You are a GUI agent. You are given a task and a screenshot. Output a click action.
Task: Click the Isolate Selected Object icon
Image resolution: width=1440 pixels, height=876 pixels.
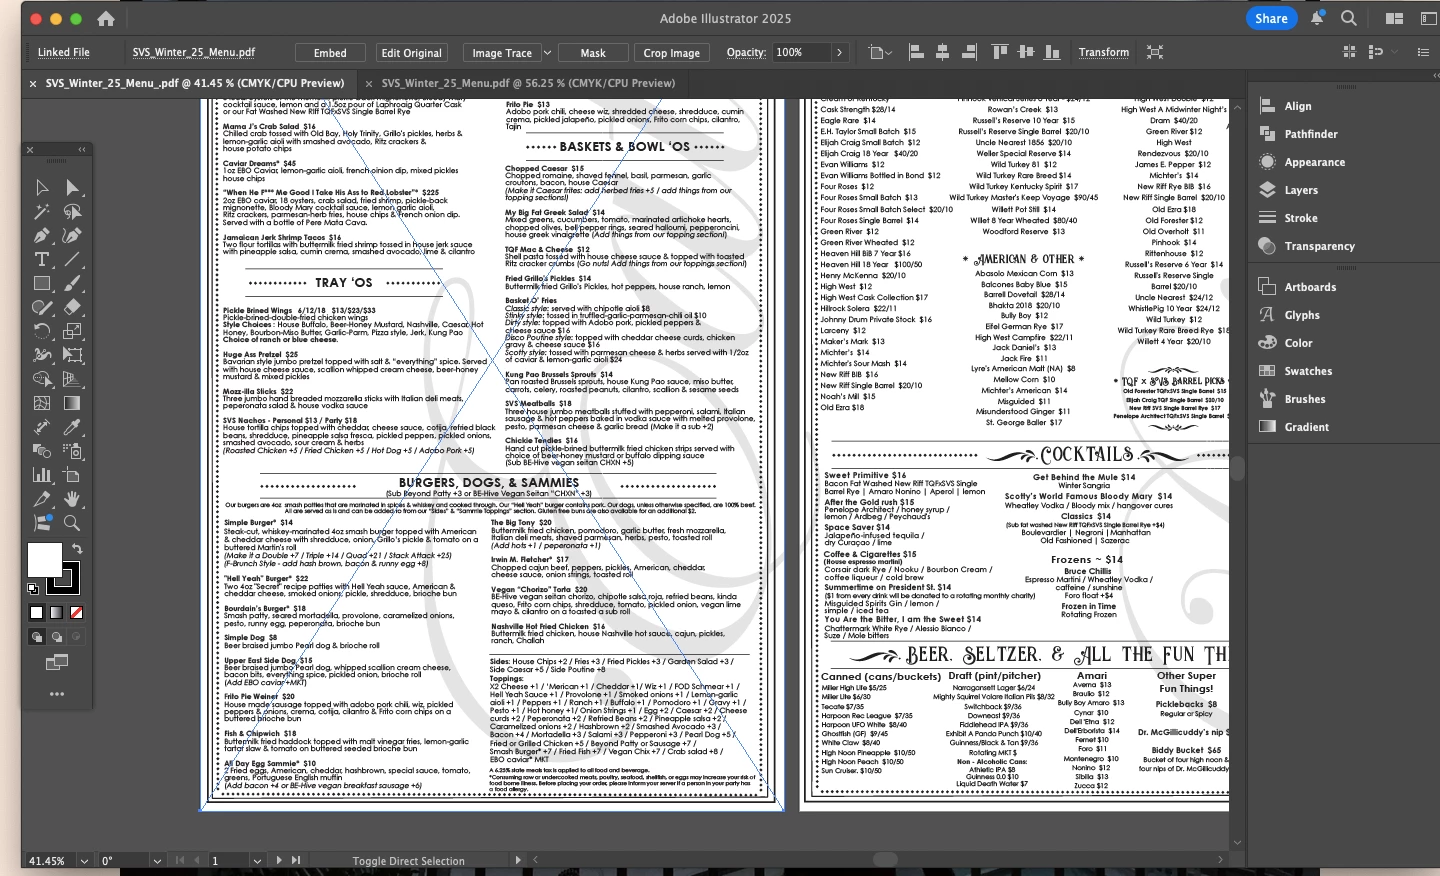(1155, 52)
